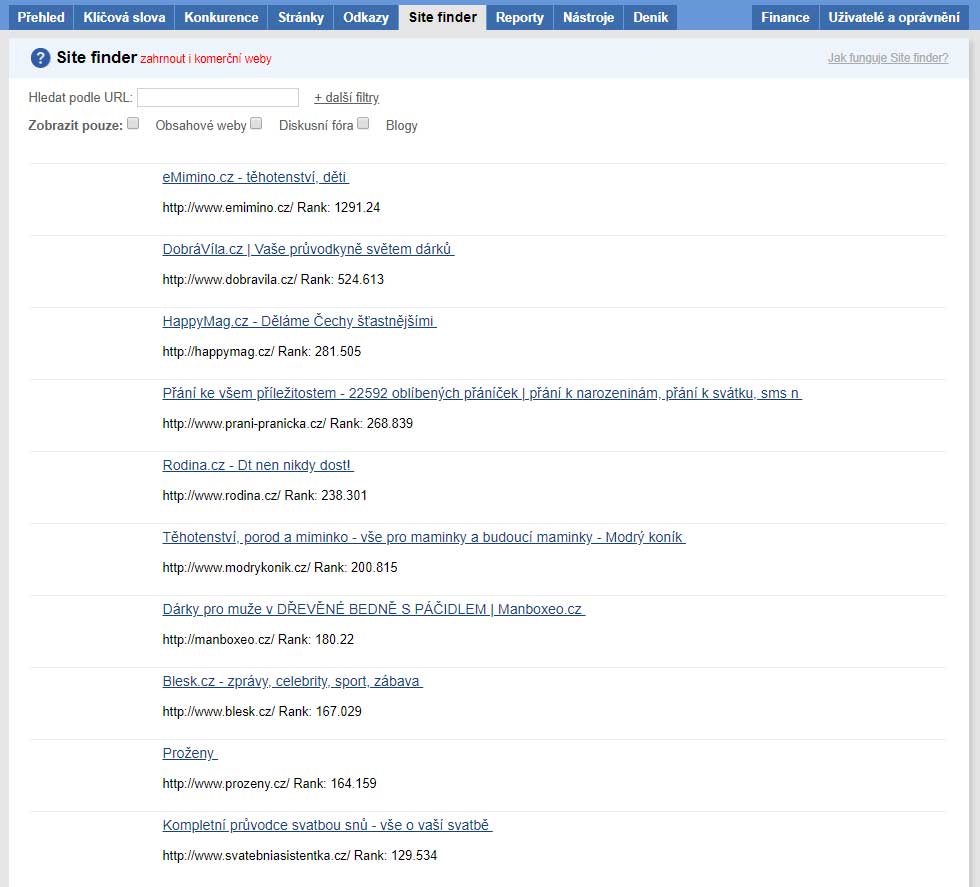Switch to the Klíčová slova tab
Image resolution: width=980 pixels, height=887 pixels.
tap(124, 17)
